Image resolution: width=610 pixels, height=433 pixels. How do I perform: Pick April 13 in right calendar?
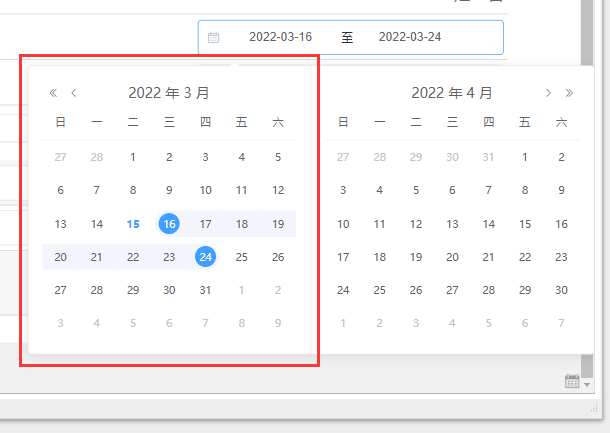click(452, 224)
